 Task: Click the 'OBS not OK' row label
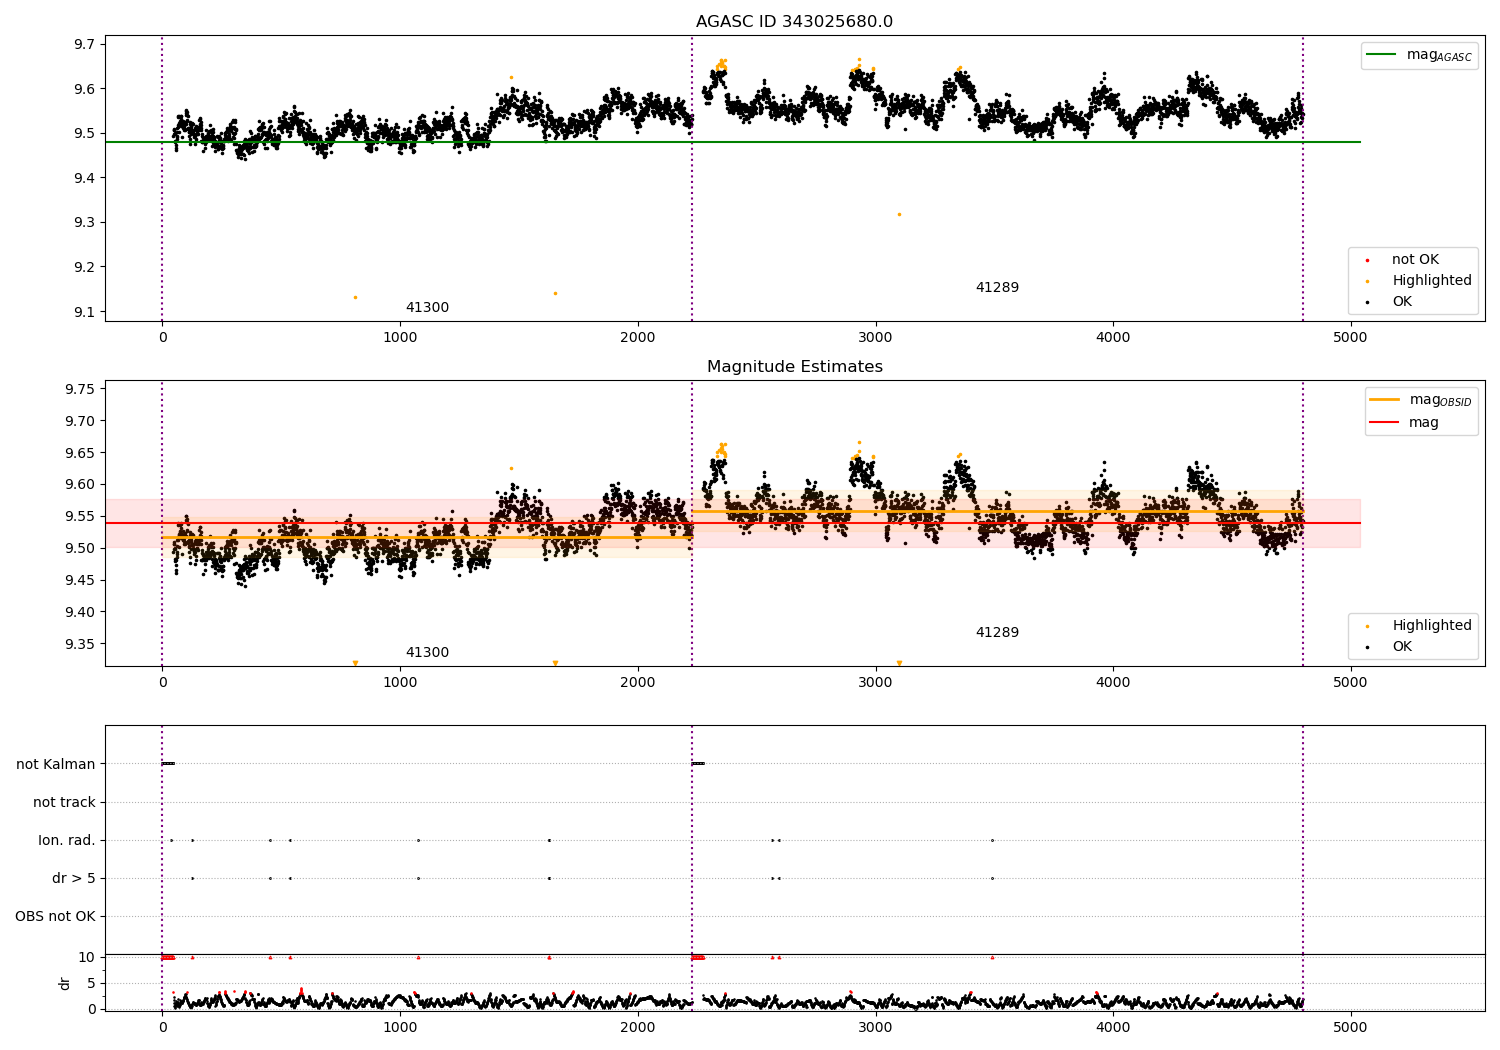(x=55, y=916)
